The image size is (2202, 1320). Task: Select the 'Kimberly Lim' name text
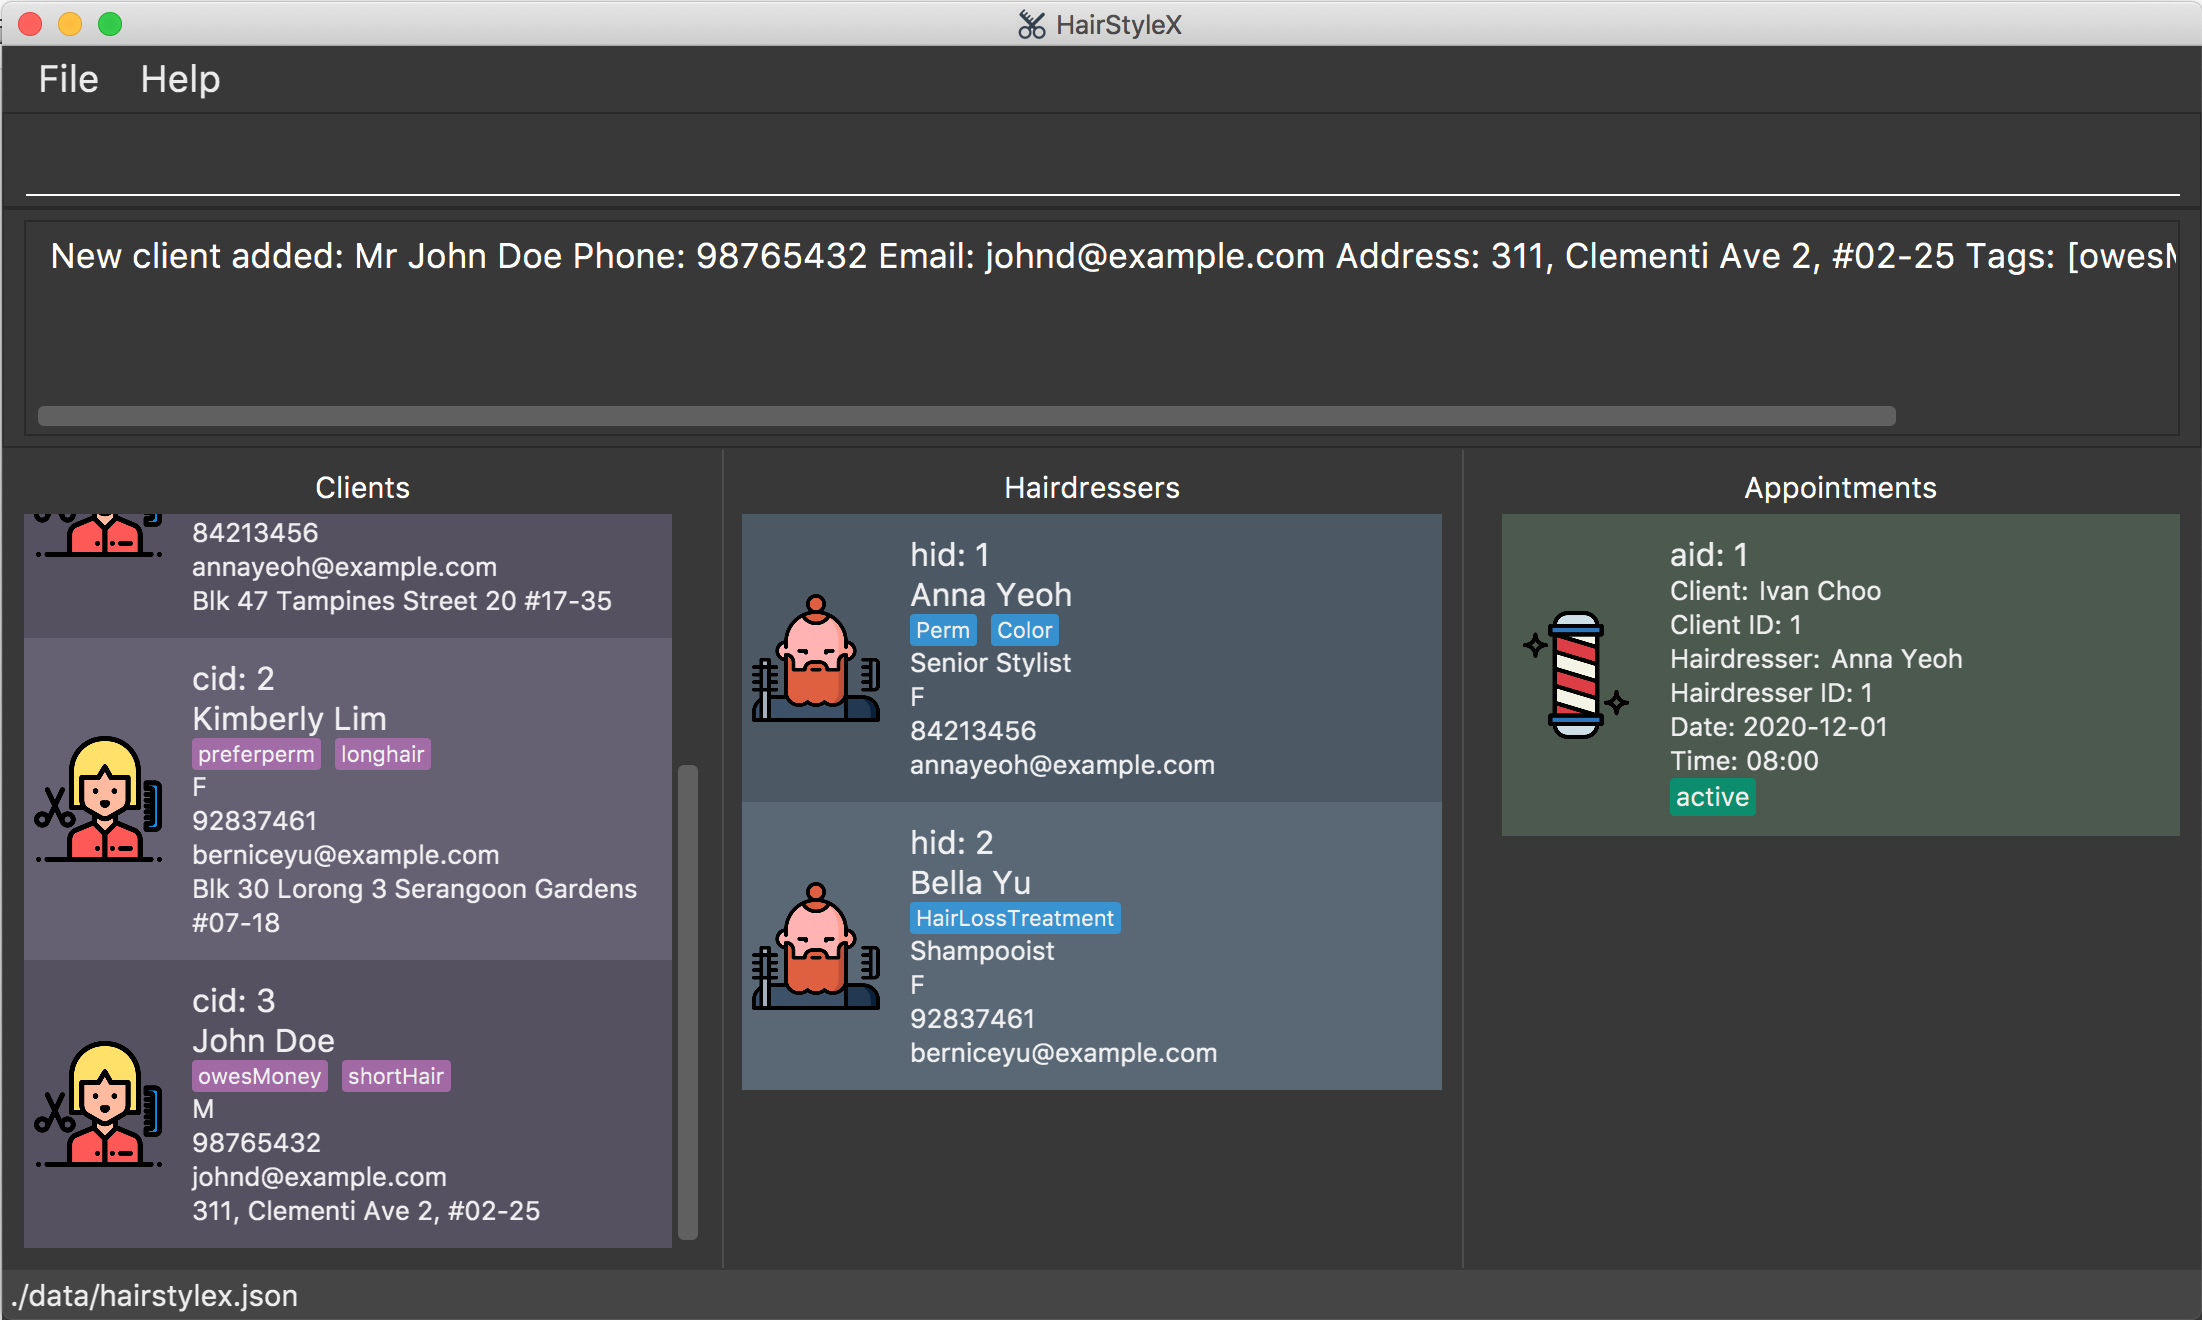(x=289, y=718)
